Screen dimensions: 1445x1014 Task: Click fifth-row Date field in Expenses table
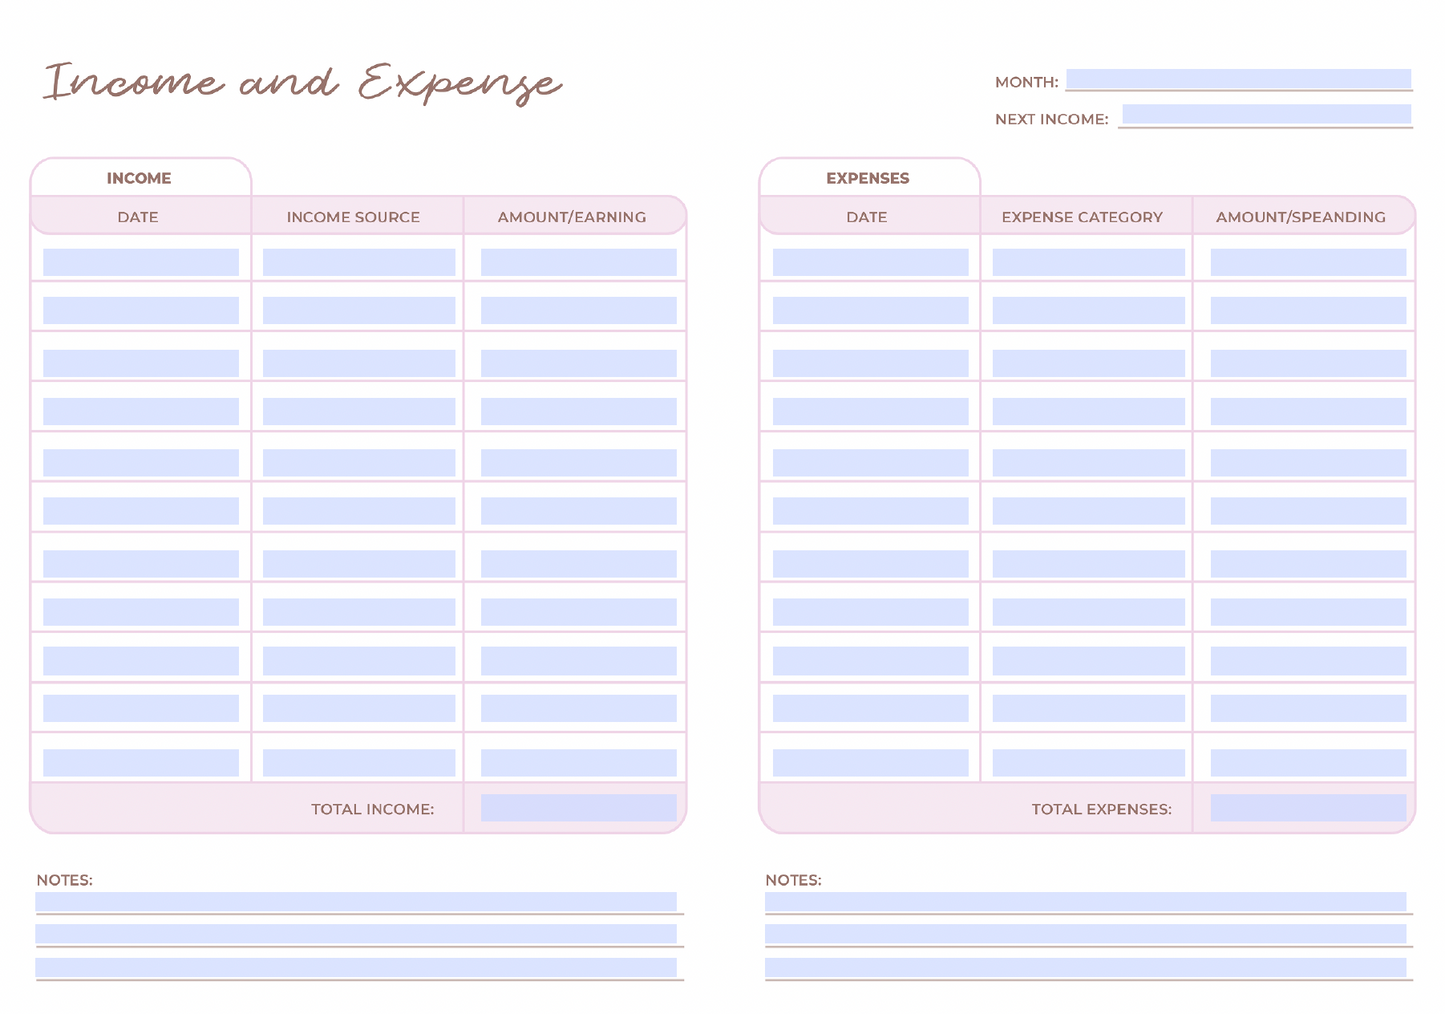coord(871,463)
